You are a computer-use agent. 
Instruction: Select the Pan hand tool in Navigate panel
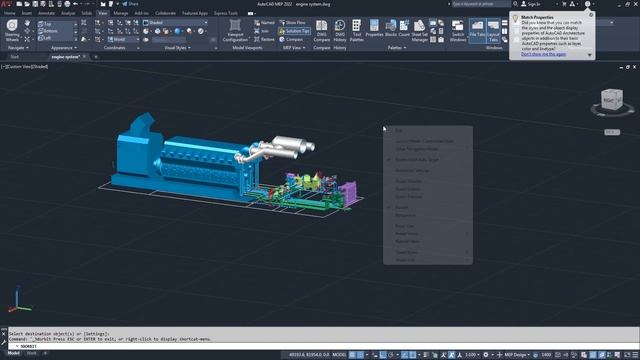tap(27, 23)
